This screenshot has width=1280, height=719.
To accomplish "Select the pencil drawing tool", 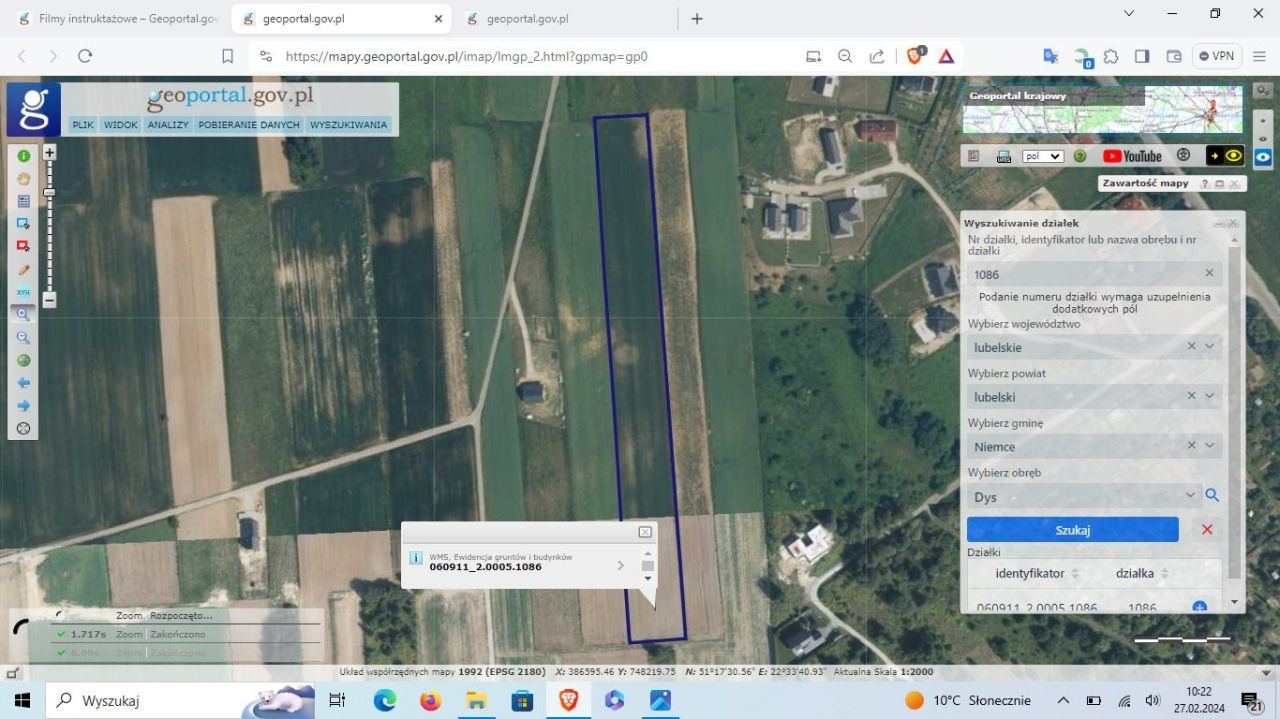I will [x=24, y=270].
